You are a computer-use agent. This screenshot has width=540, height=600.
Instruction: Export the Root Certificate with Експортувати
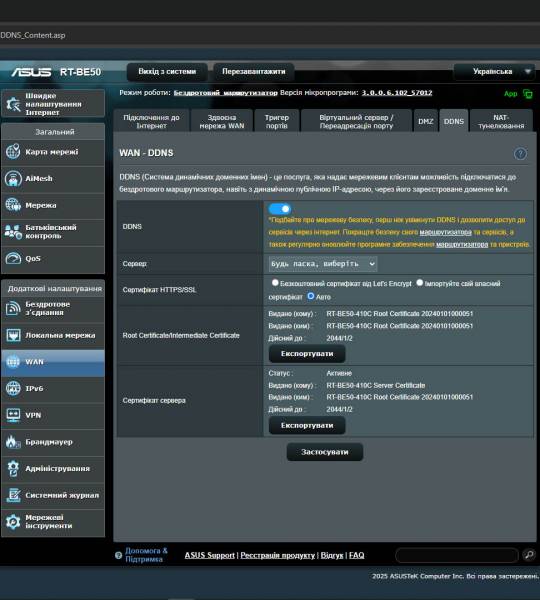pyautogui.click(x=307, y=354)
